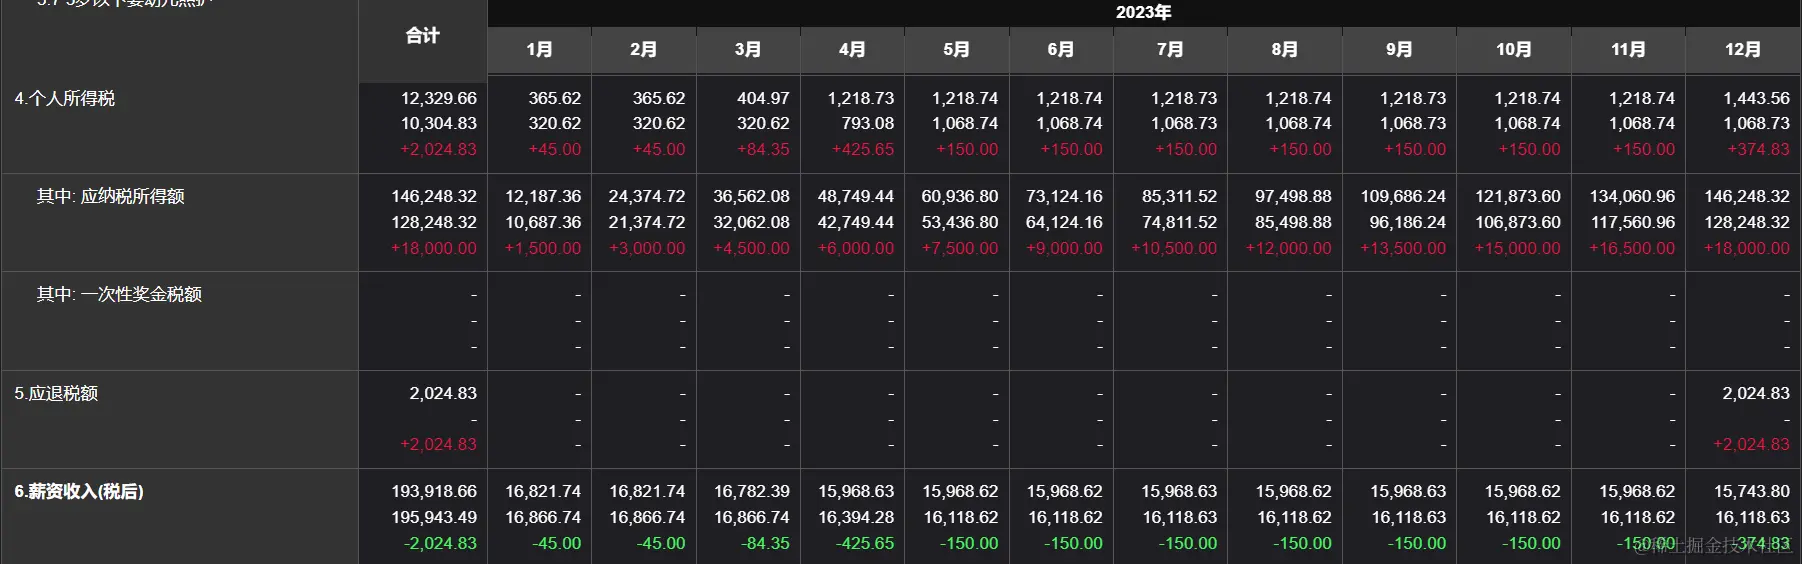
Task: Click the April value 42,749.44
Action: (x=856, y=222)
